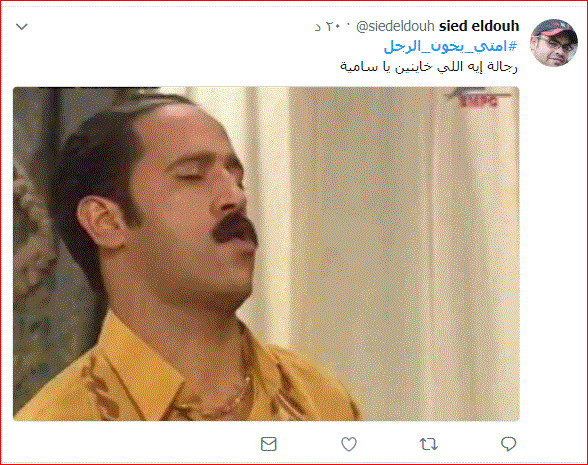Image resolution: width=588 pixels, height=465 pixels.
Task: Open profile via display name sied eldouh
Action: pyautogui.click(x=479, y=26)
